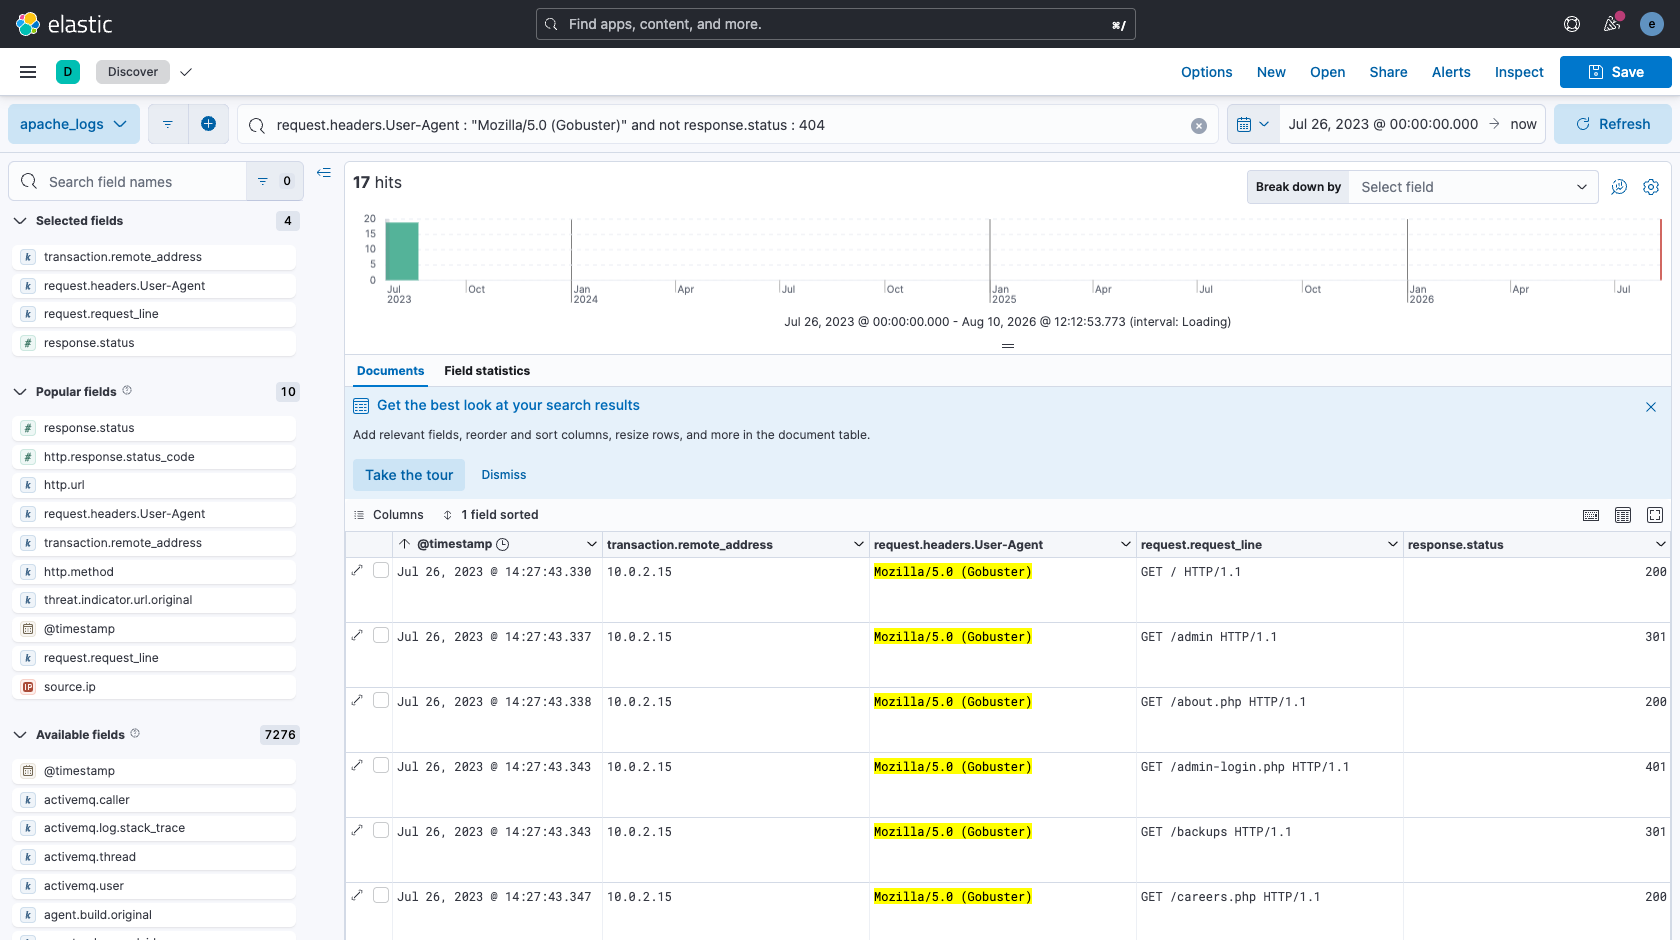The height and width of the screenshot is (940, 1680).
Task: Expand document for GET /admin row
Action: 357,635
